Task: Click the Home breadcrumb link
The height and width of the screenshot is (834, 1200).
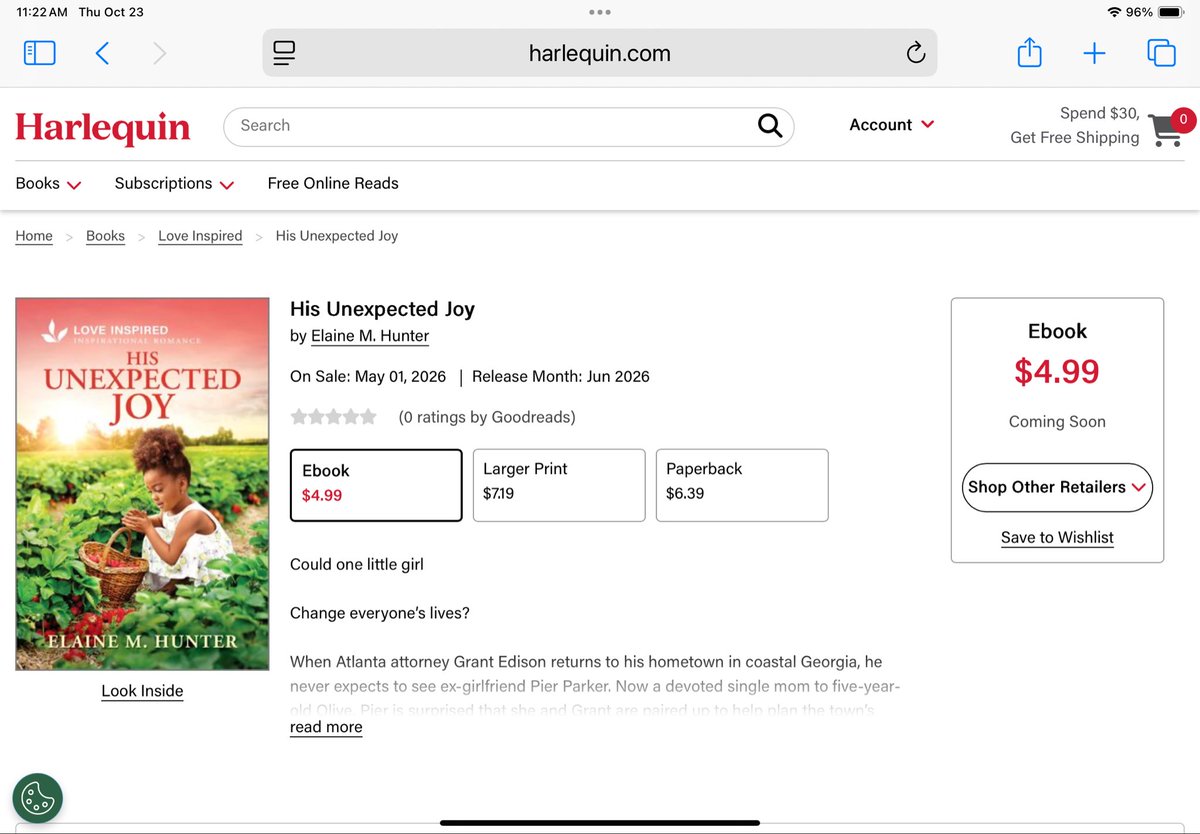Action: (34, 236)
